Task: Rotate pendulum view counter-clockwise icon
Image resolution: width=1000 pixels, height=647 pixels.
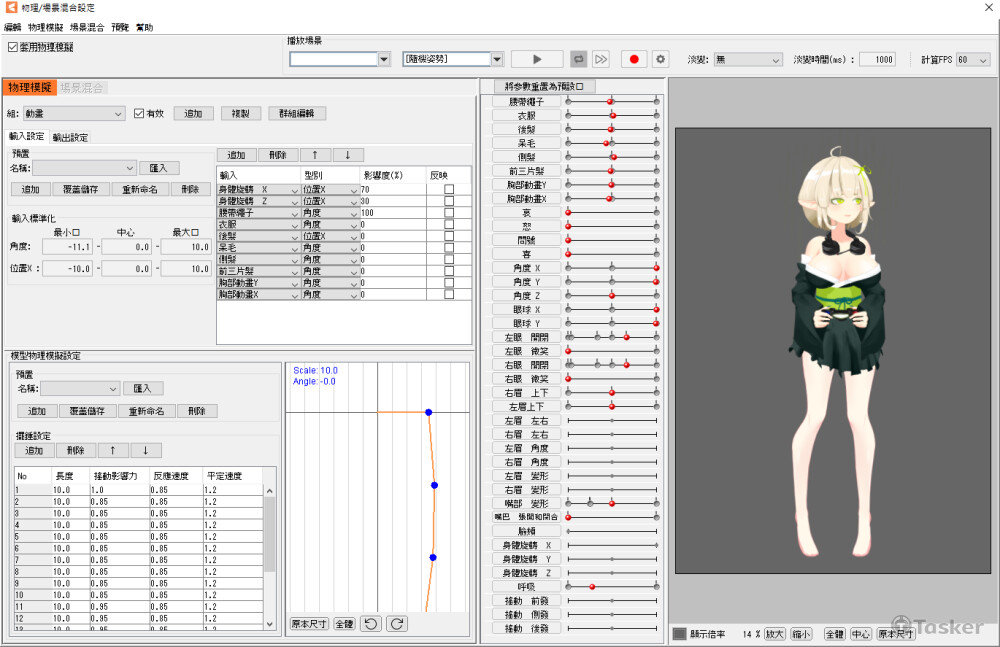Action: click(371, 623)
